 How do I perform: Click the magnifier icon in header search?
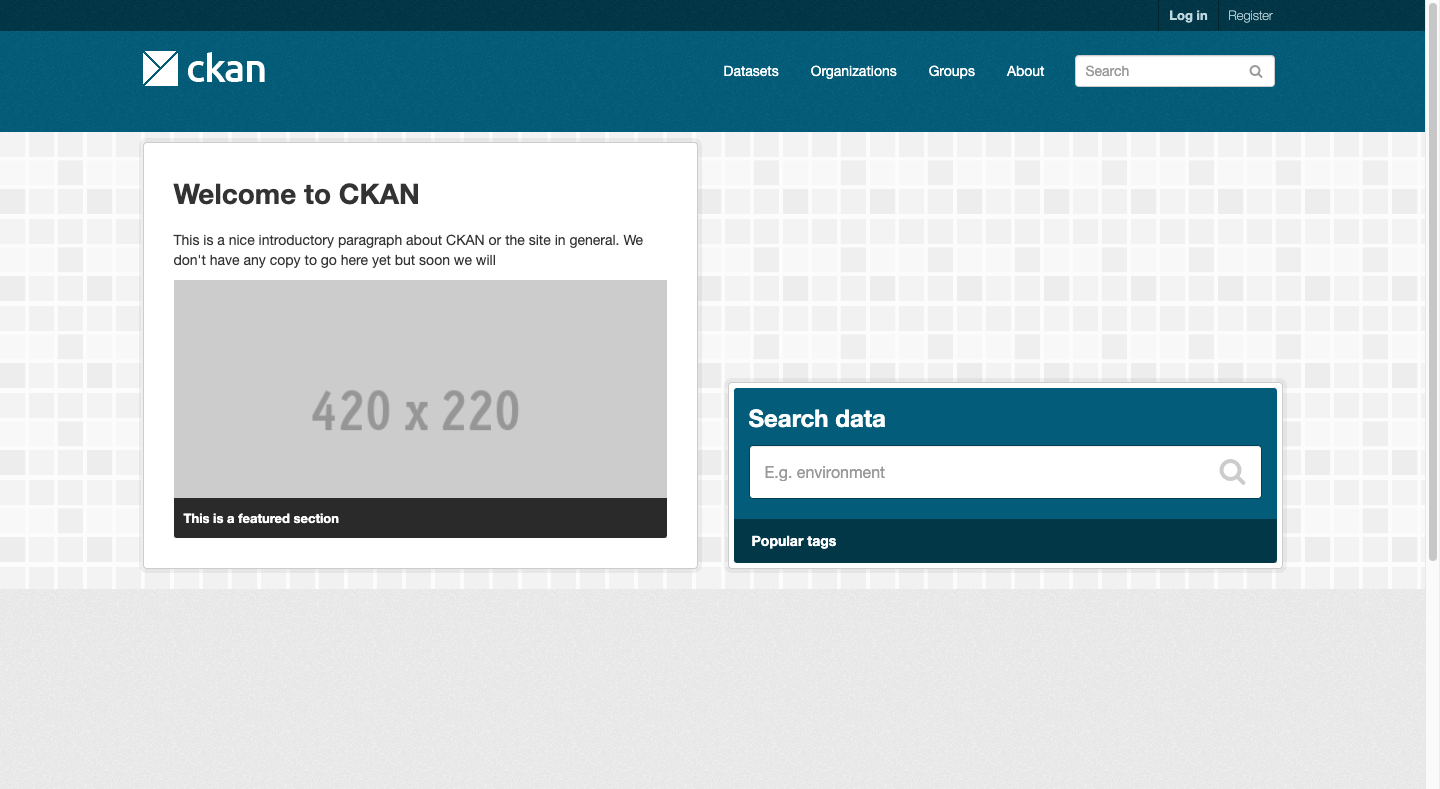point(1255,71)
